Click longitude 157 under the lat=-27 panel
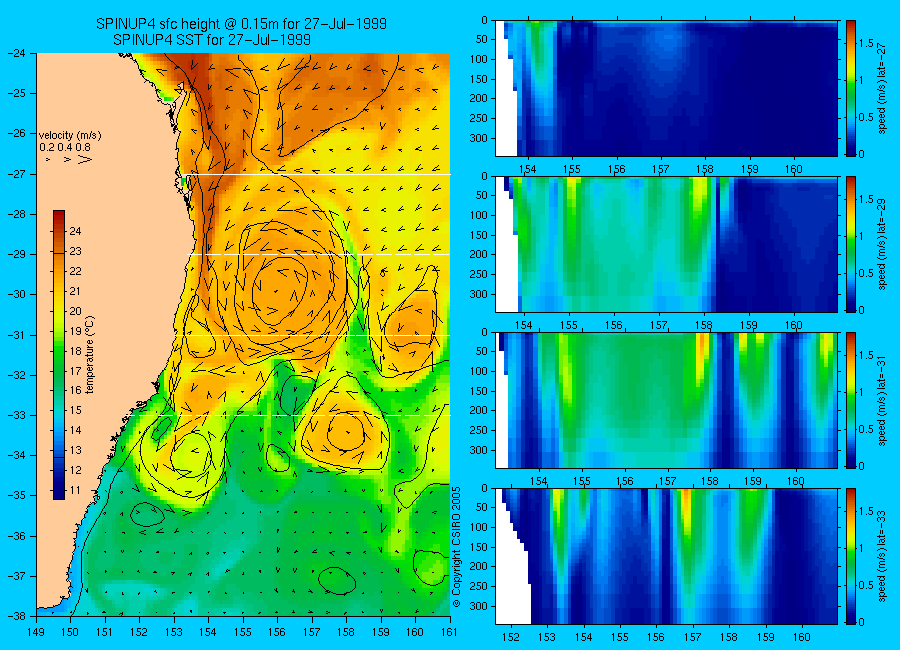The image size is (900, 650). (x=661, y=169)
